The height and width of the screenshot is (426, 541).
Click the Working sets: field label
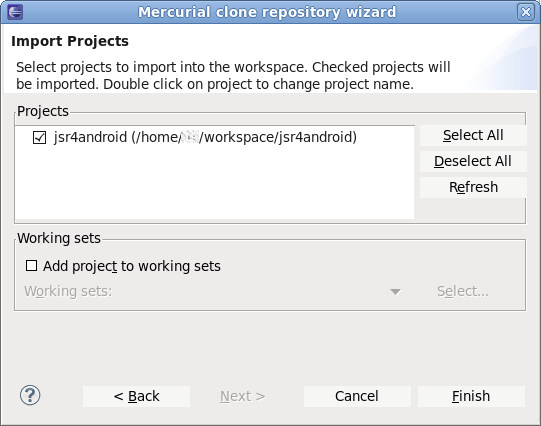pos(68,291)
